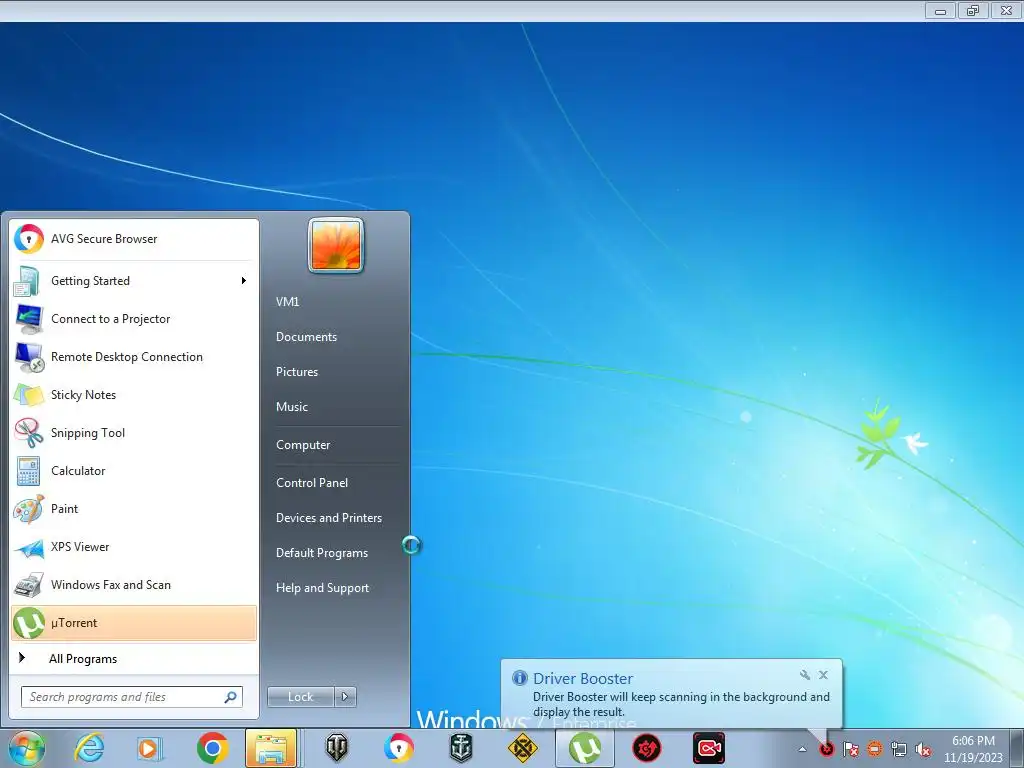Click the user account flower picture
This screenshot has height=768, width=1024.
336,246
